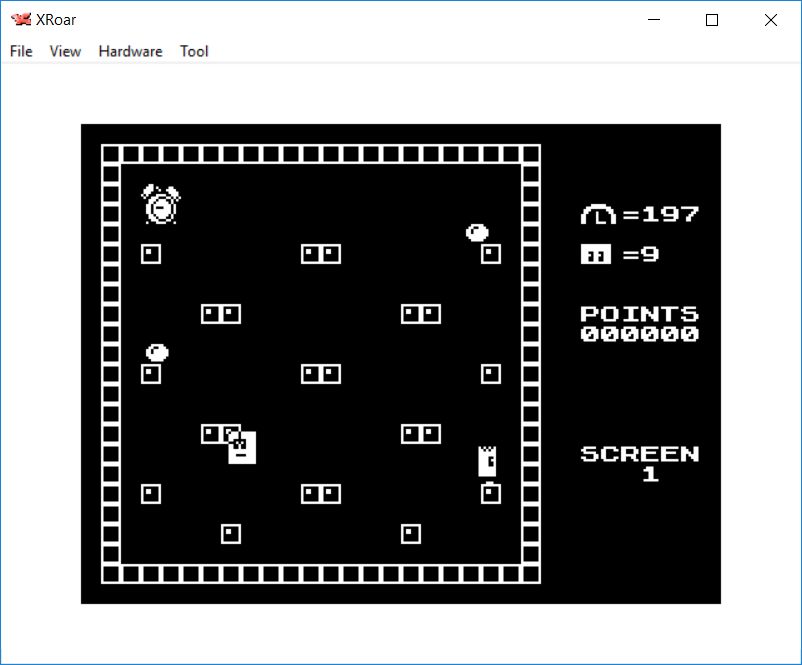Viewport: 802px width, 665px height.
Task: Minimize the XRoar window
Action: coord(654,20)
